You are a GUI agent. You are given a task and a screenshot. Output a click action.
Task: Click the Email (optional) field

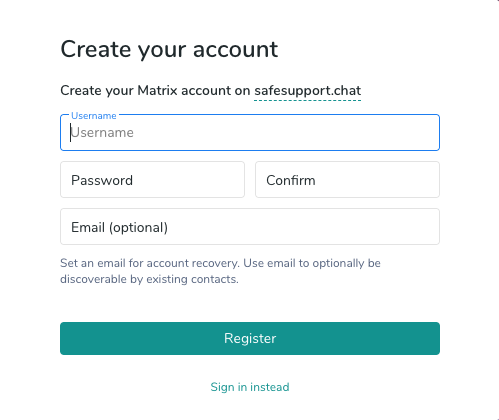(250, 227)
